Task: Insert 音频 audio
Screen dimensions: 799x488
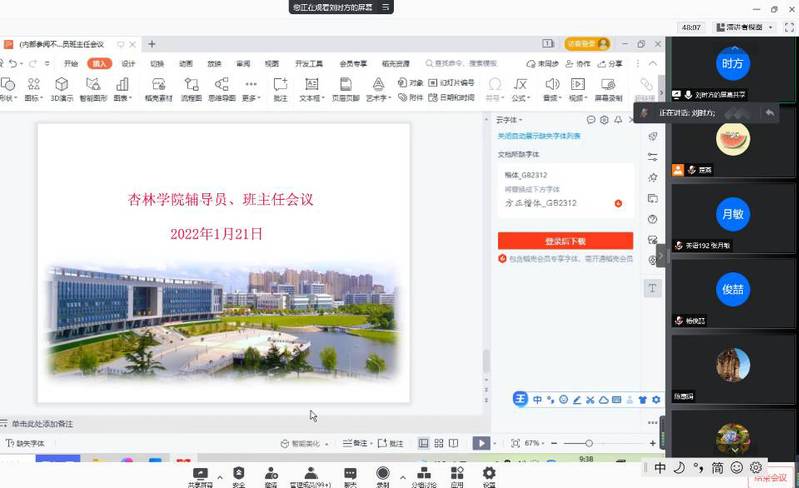Action: click(552, 89)
